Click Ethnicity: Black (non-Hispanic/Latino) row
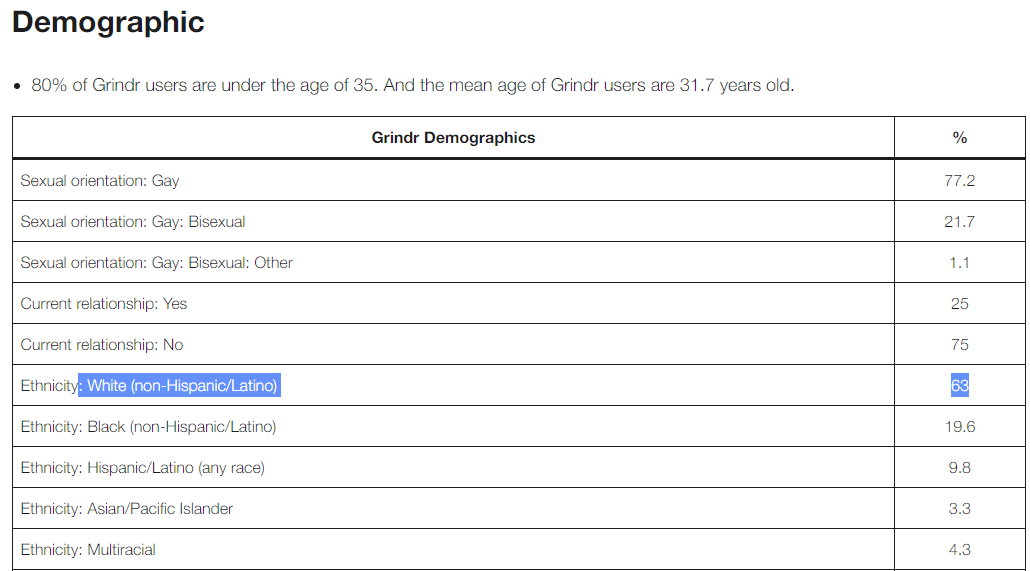 (x=148, y=427)
